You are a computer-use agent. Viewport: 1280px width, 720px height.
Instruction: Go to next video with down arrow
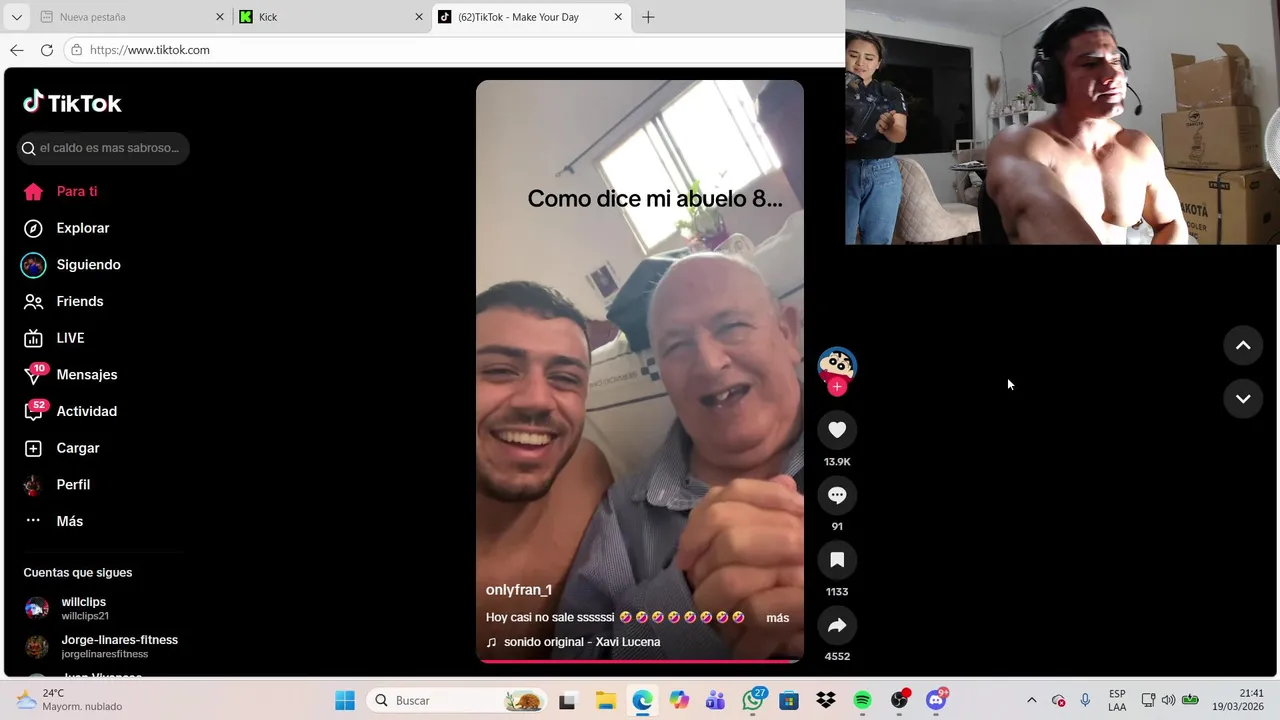click(x=1243, y=398)
